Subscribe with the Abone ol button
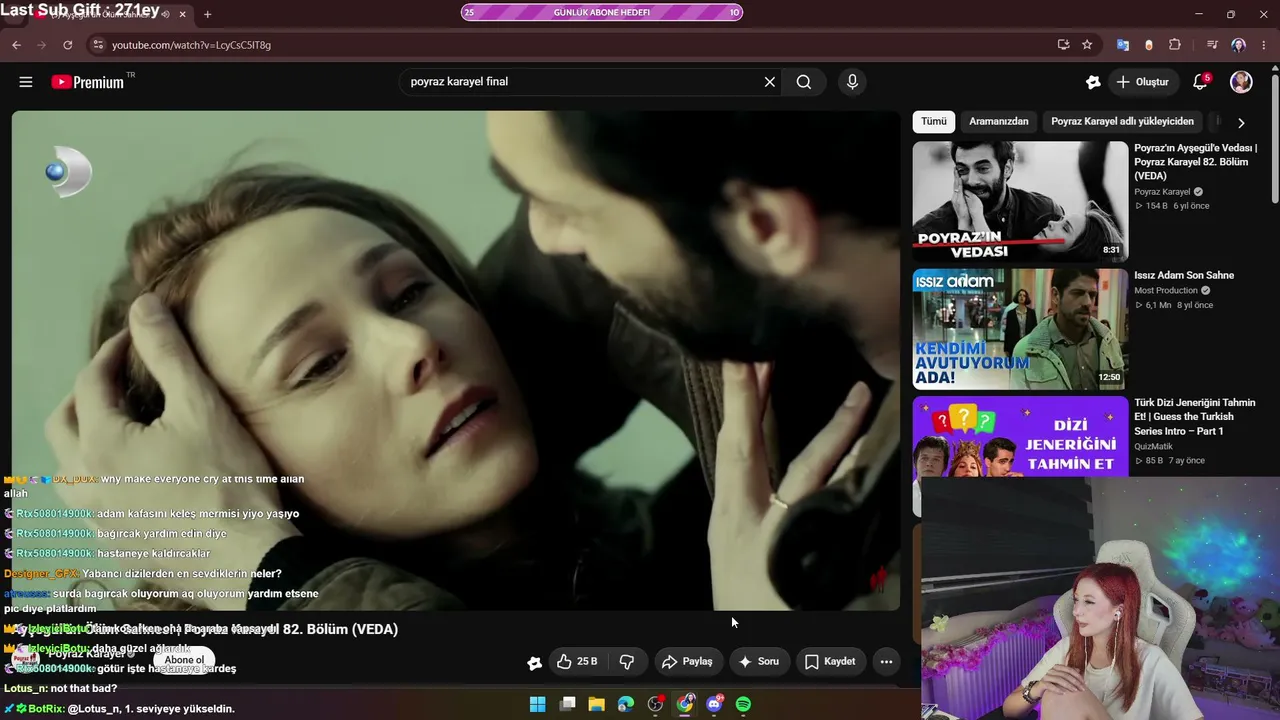 tap(184, 660)
